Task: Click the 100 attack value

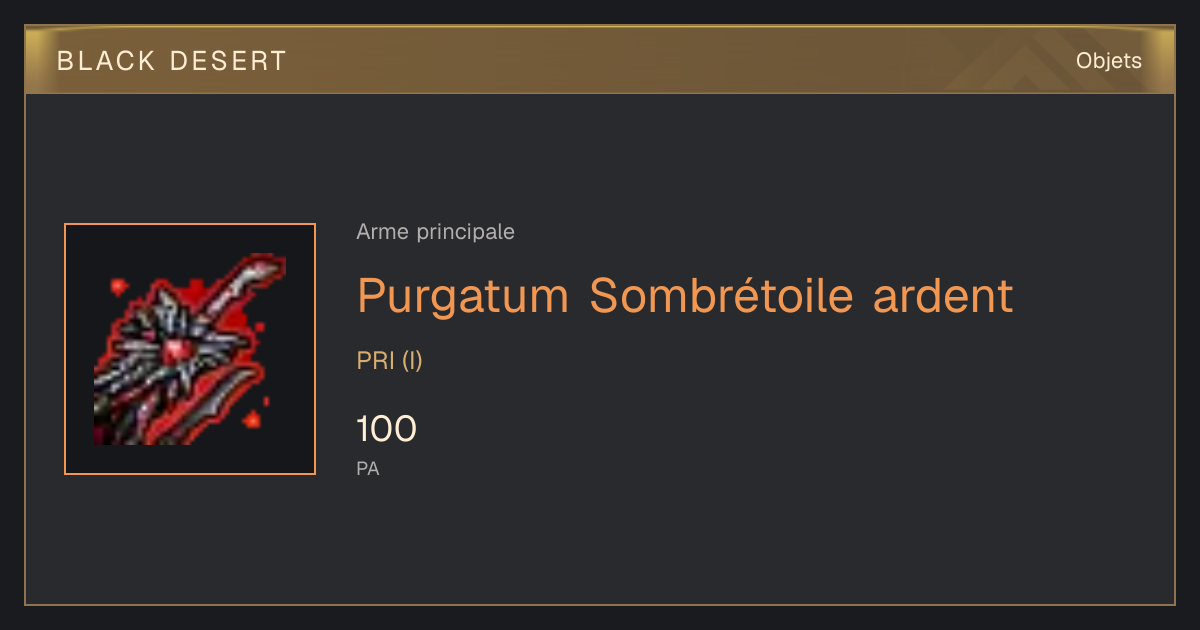Action: [386, 429]
